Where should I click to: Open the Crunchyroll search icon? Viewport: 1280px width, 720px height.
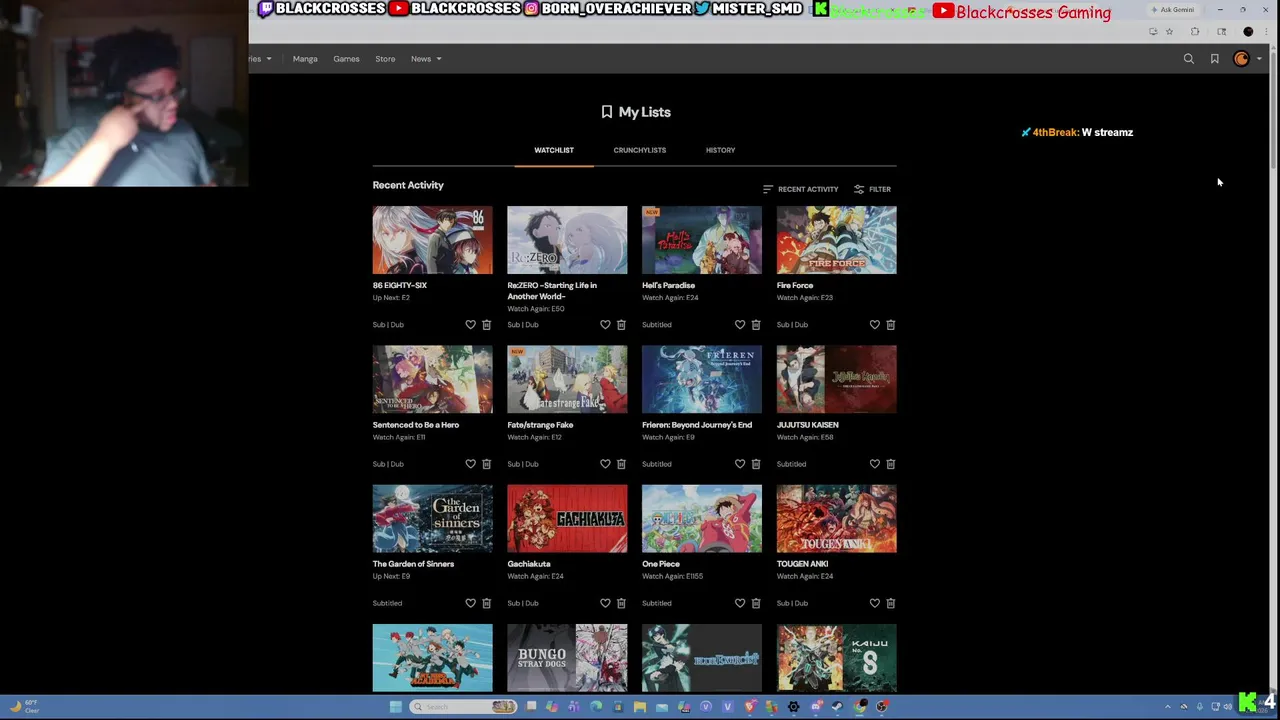click(1189, 59)
